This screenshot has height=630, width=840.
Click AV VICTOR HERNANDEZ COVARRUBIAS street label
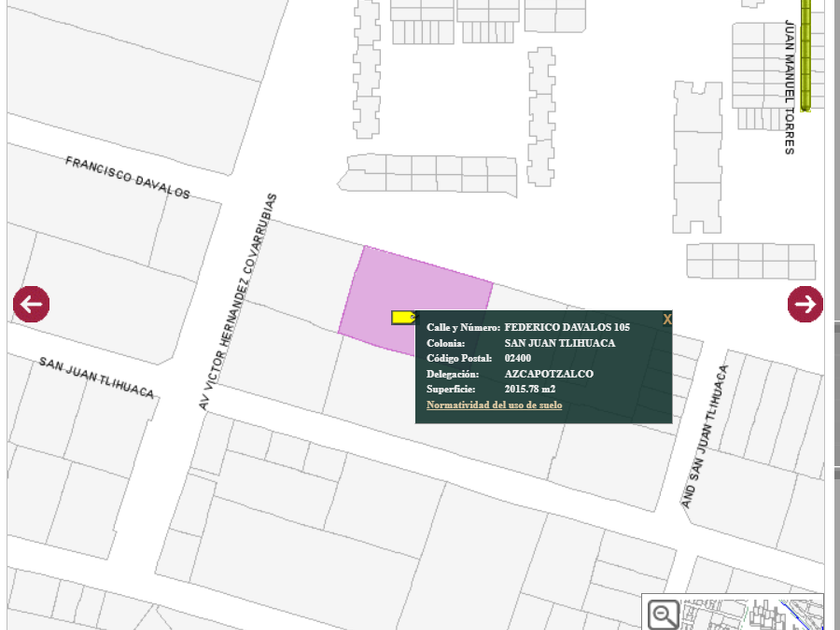(x=237, y=302)
